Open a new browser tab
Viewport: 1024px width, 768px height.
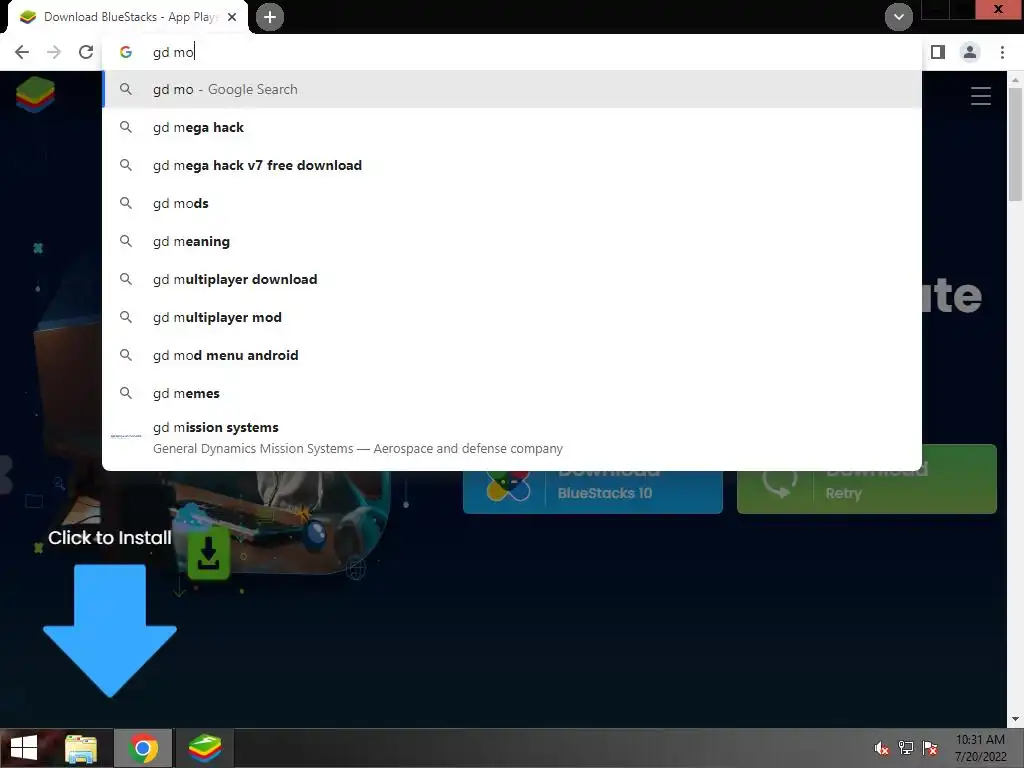[x=270, y=17]
